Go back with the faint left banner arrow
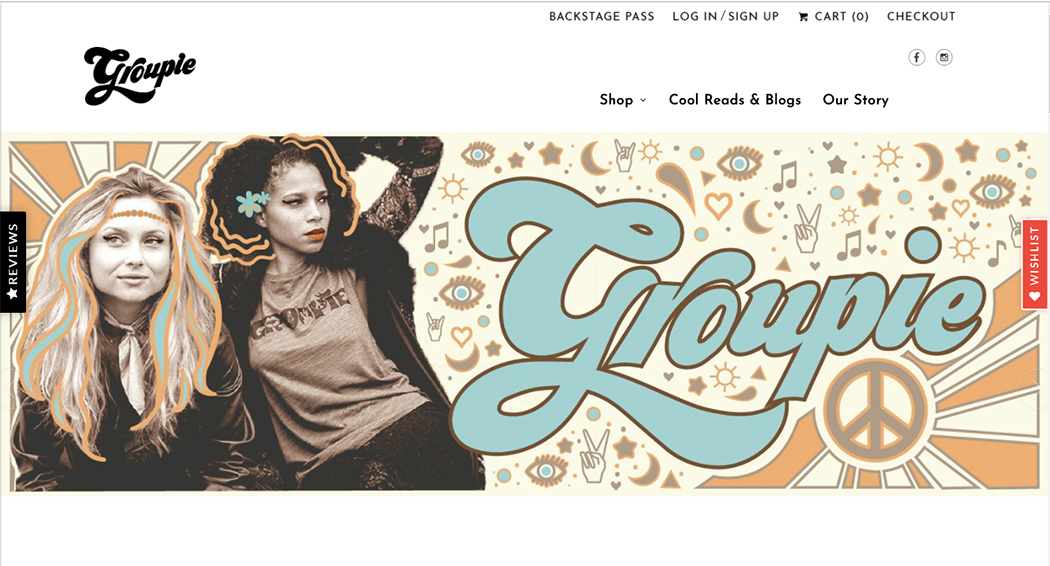 (x=7, y=388)
